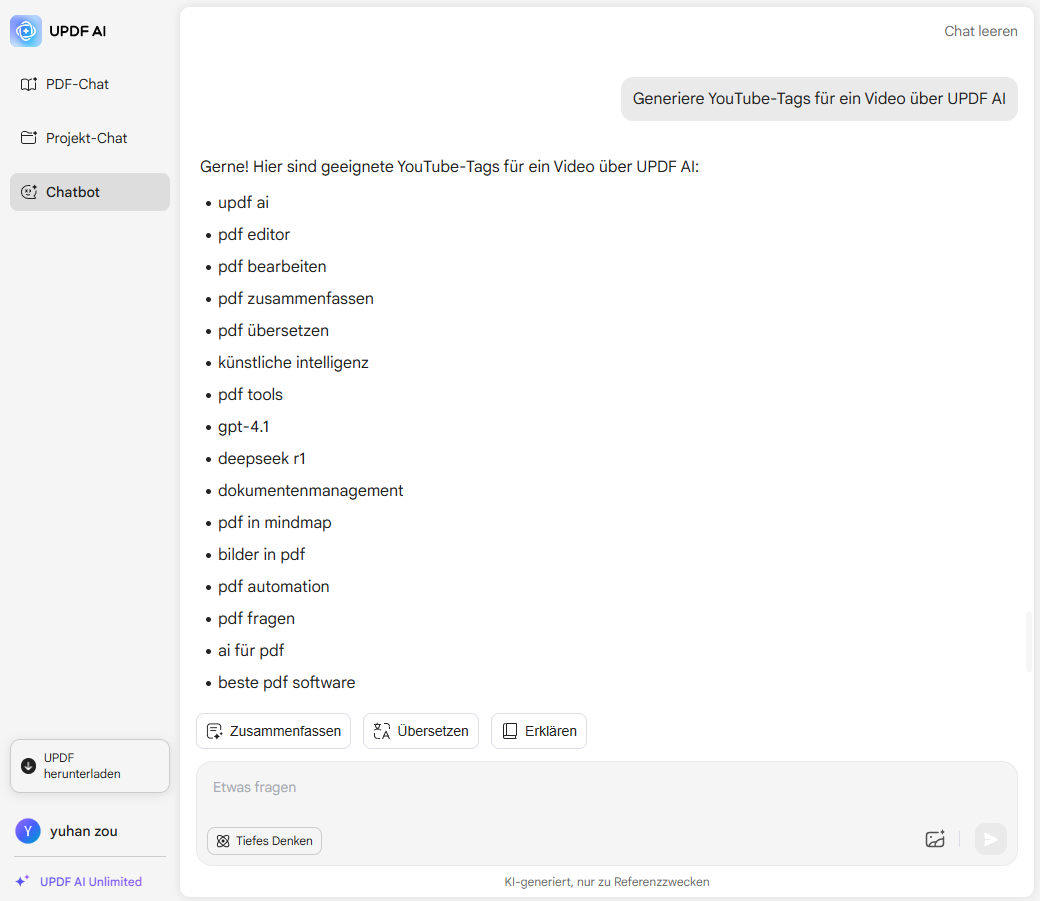Click the tag 'künstliche intelligenz'
Image resolution: width=1040 pixels, height=901 pixels.
(293, 362)
